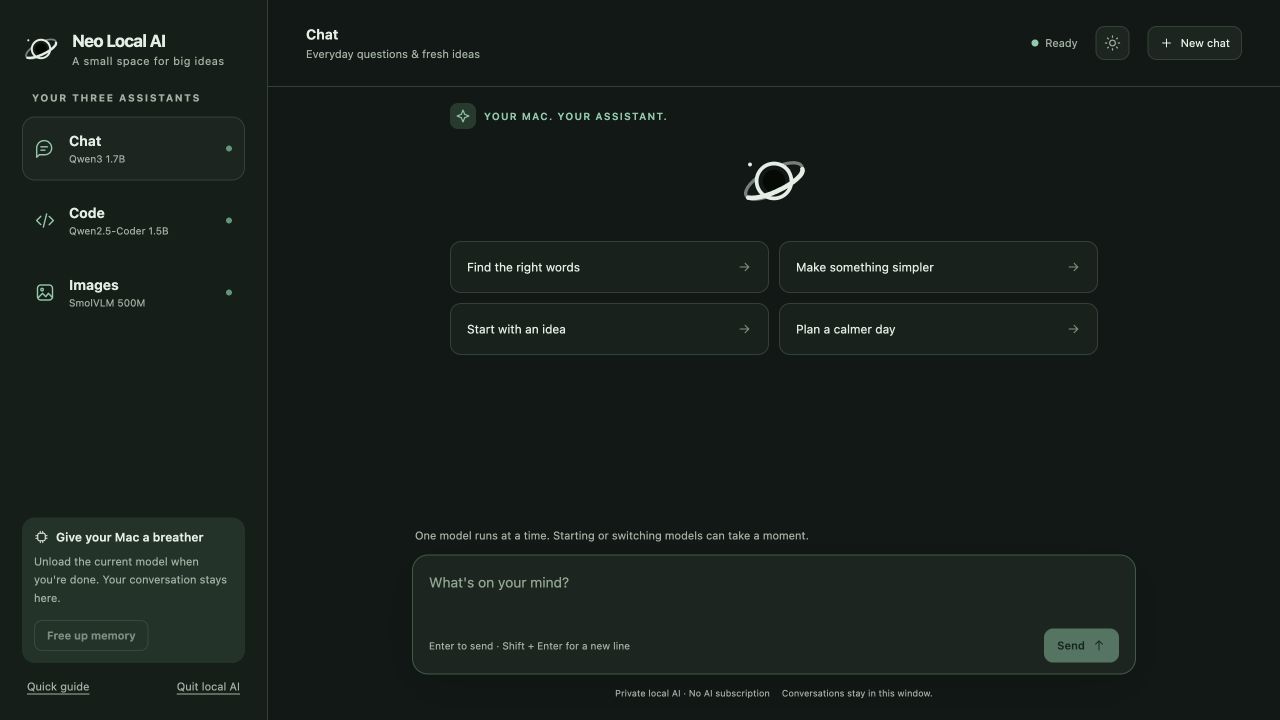Start a New chat
1280x720 pixels.
coord(1194,43)
